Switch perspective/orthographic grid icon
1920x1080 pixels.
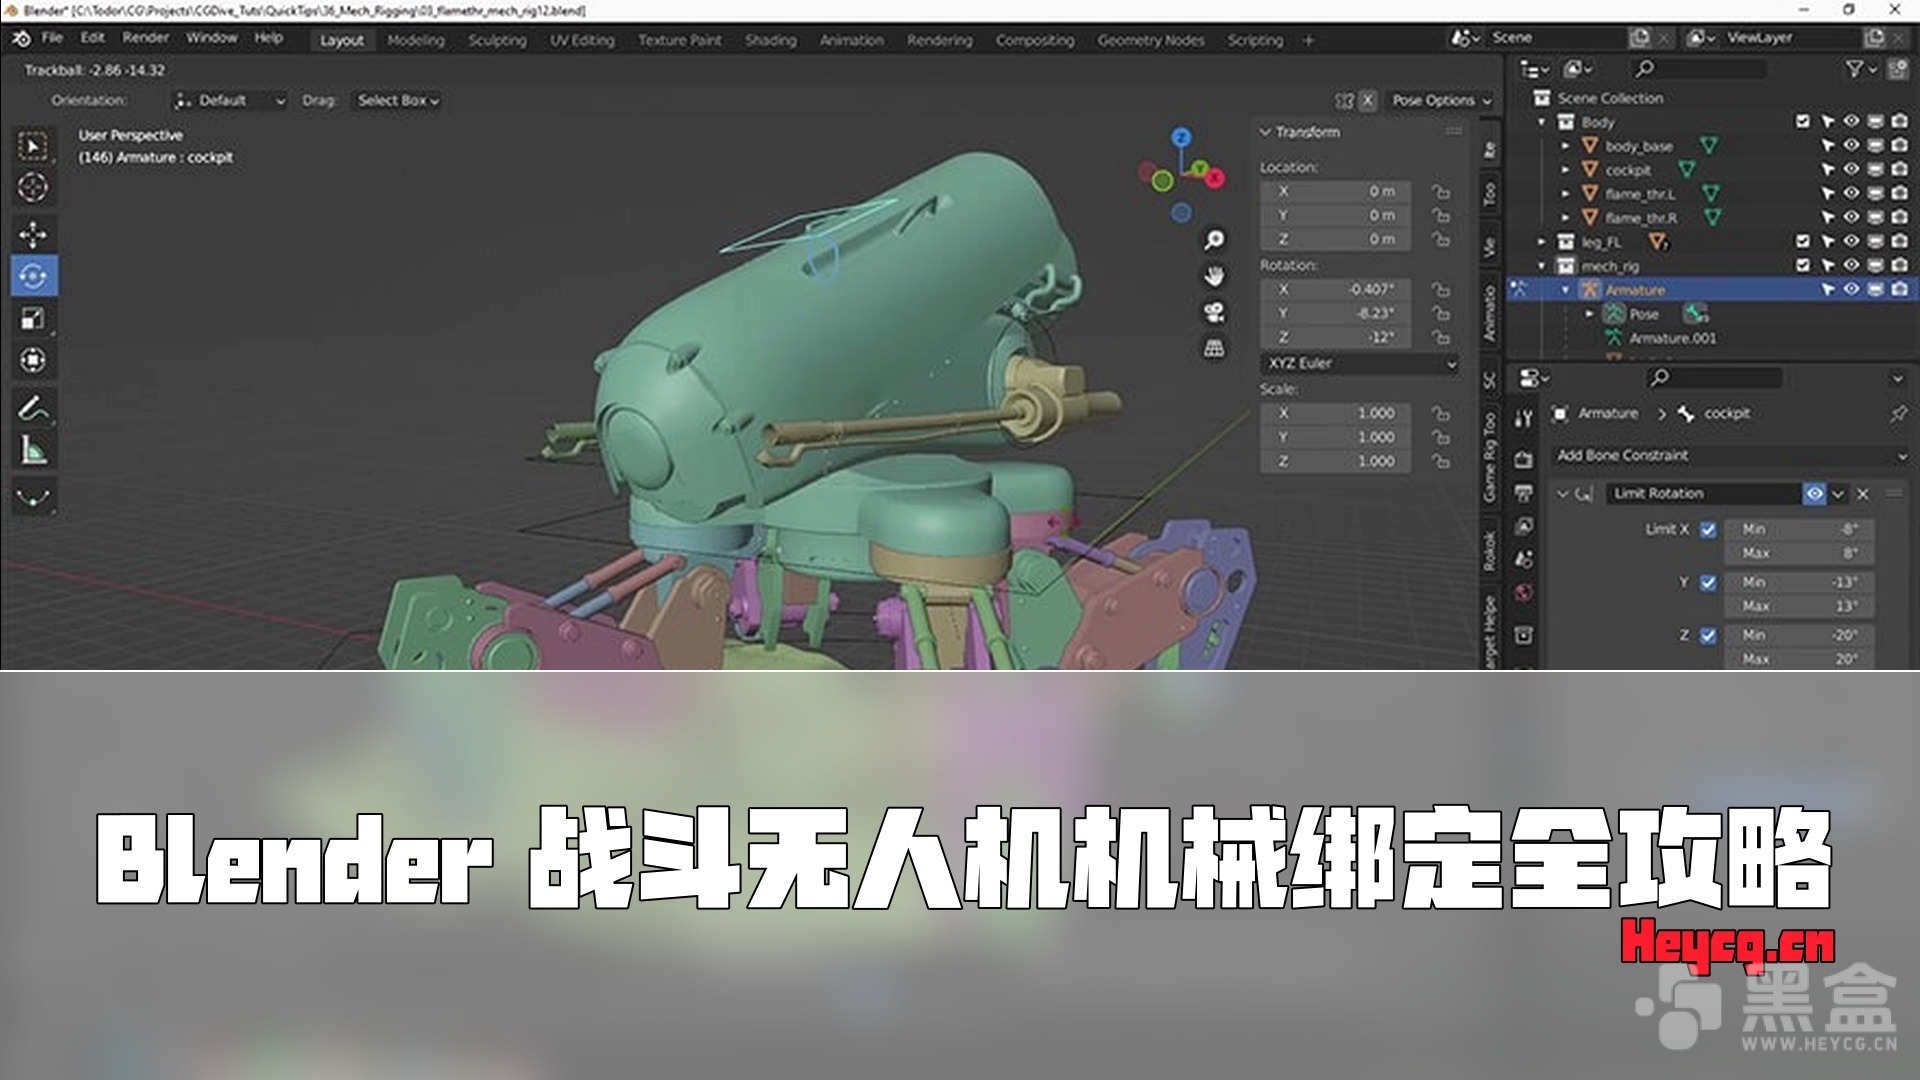coord(1214,348)
